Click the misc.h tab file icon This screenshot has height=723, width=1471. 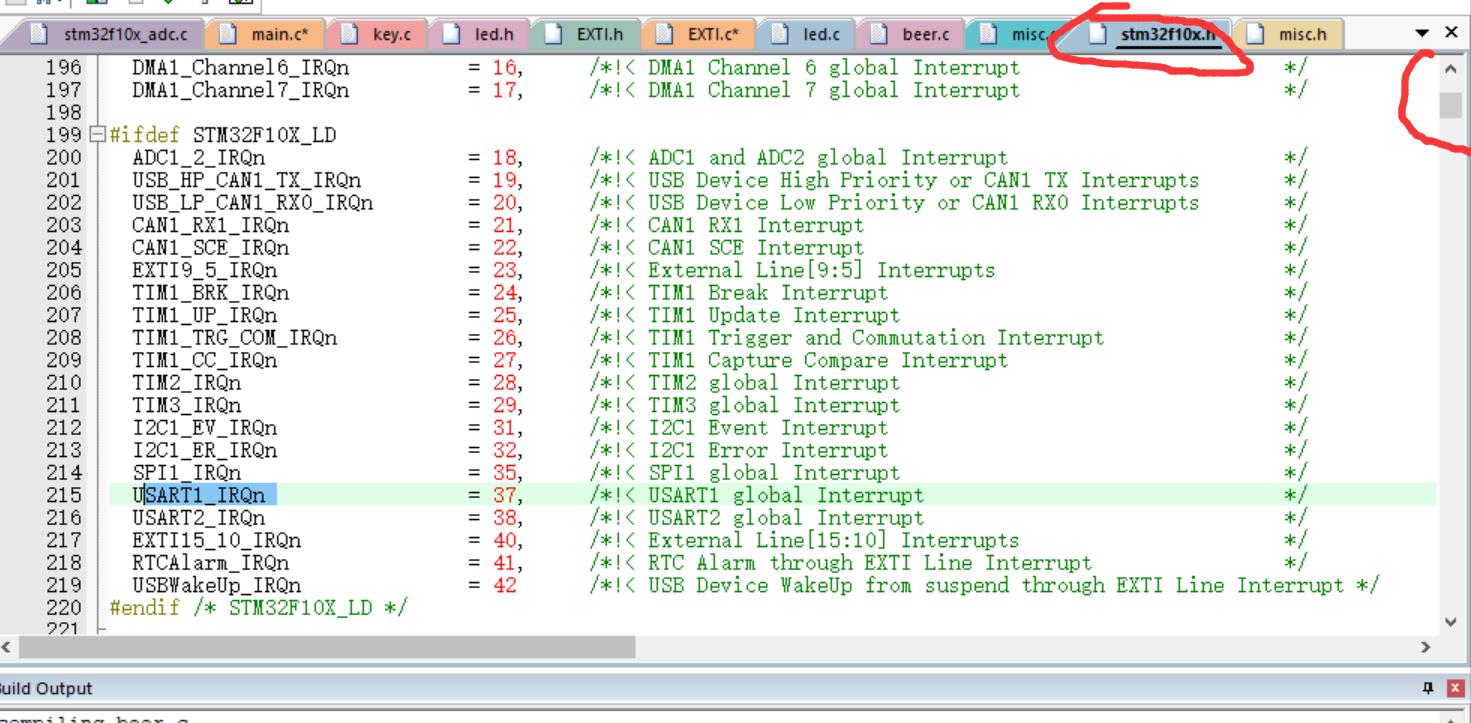[1258, 35]
